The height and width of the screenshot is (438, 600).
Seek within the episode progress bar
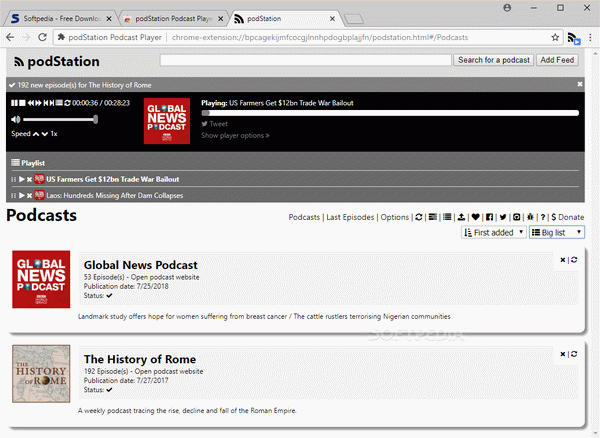point(390,113)
